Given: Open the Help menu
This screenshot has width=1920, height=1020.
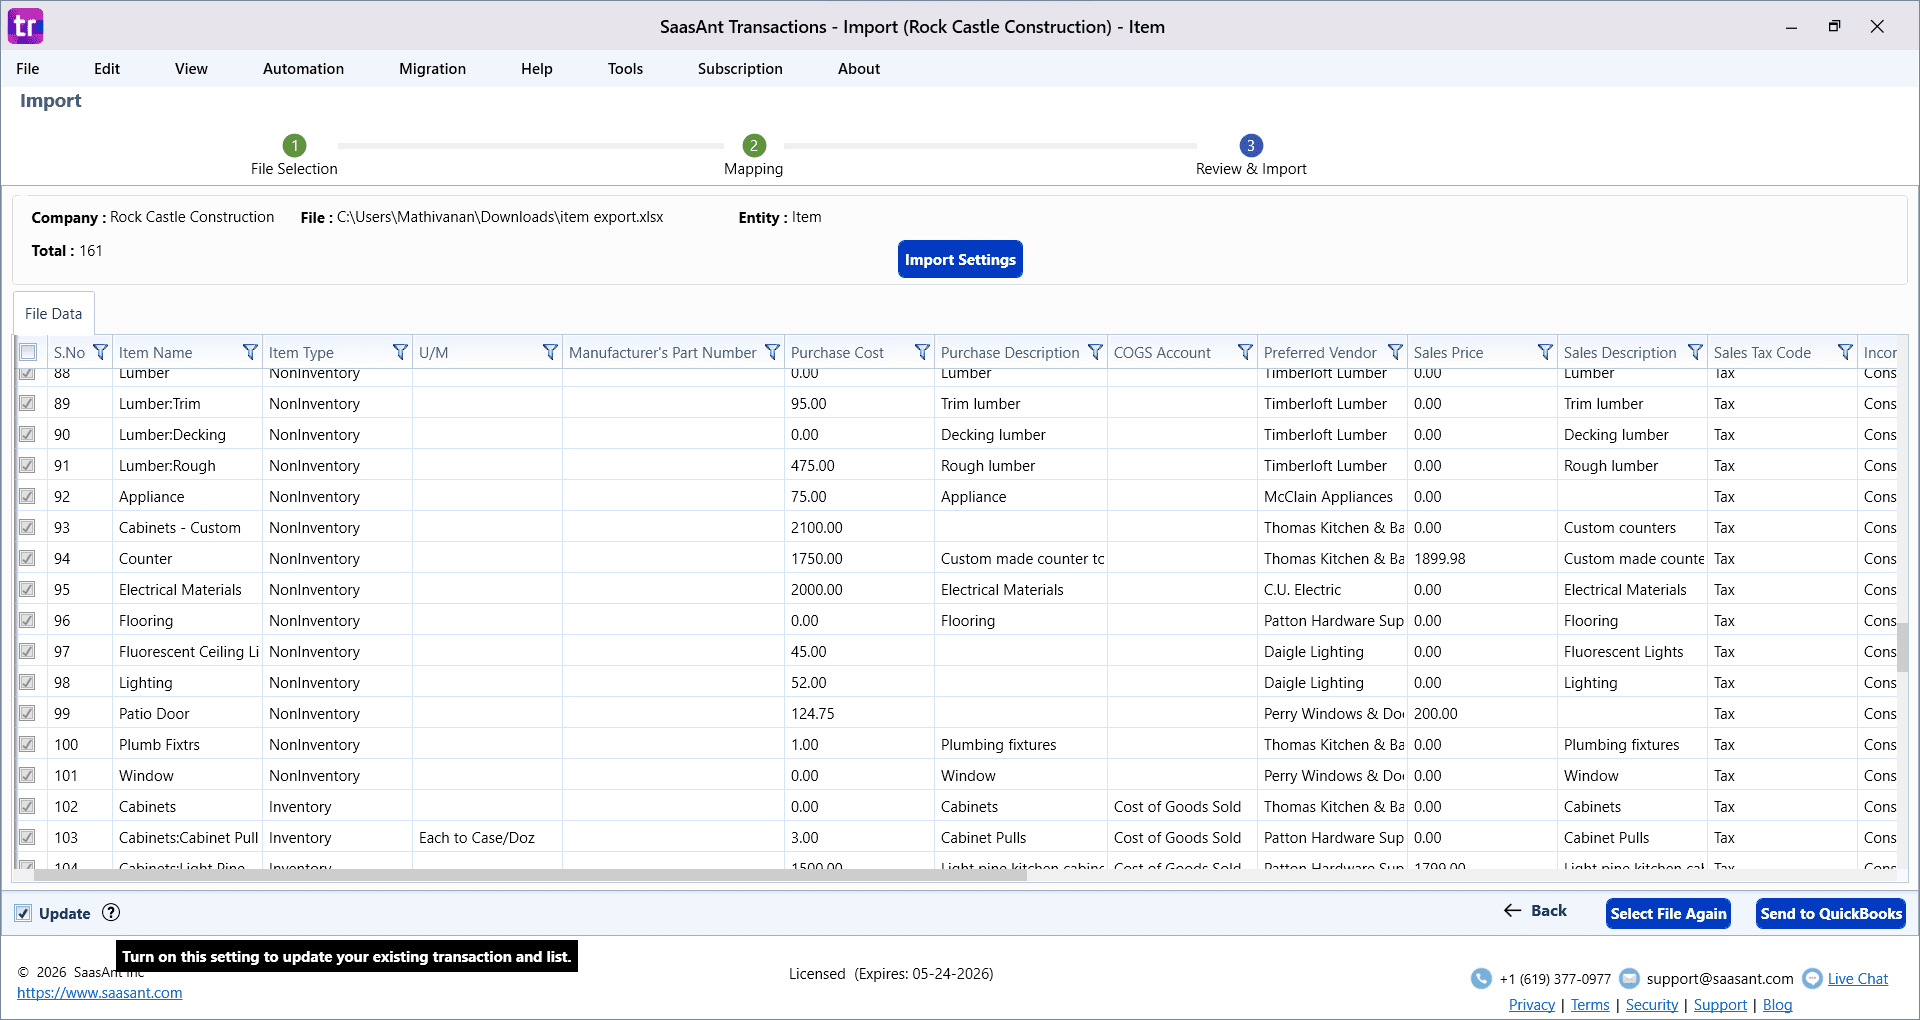Looking at the screenshot, I should (x=537, y=68).
